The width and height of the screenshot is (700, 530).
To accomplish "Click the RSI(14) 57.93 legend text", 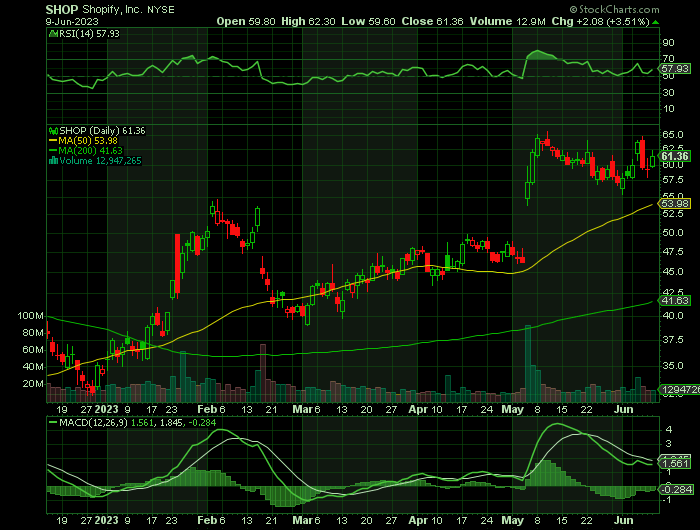I will pyautogui.click(x=89, y=33).
